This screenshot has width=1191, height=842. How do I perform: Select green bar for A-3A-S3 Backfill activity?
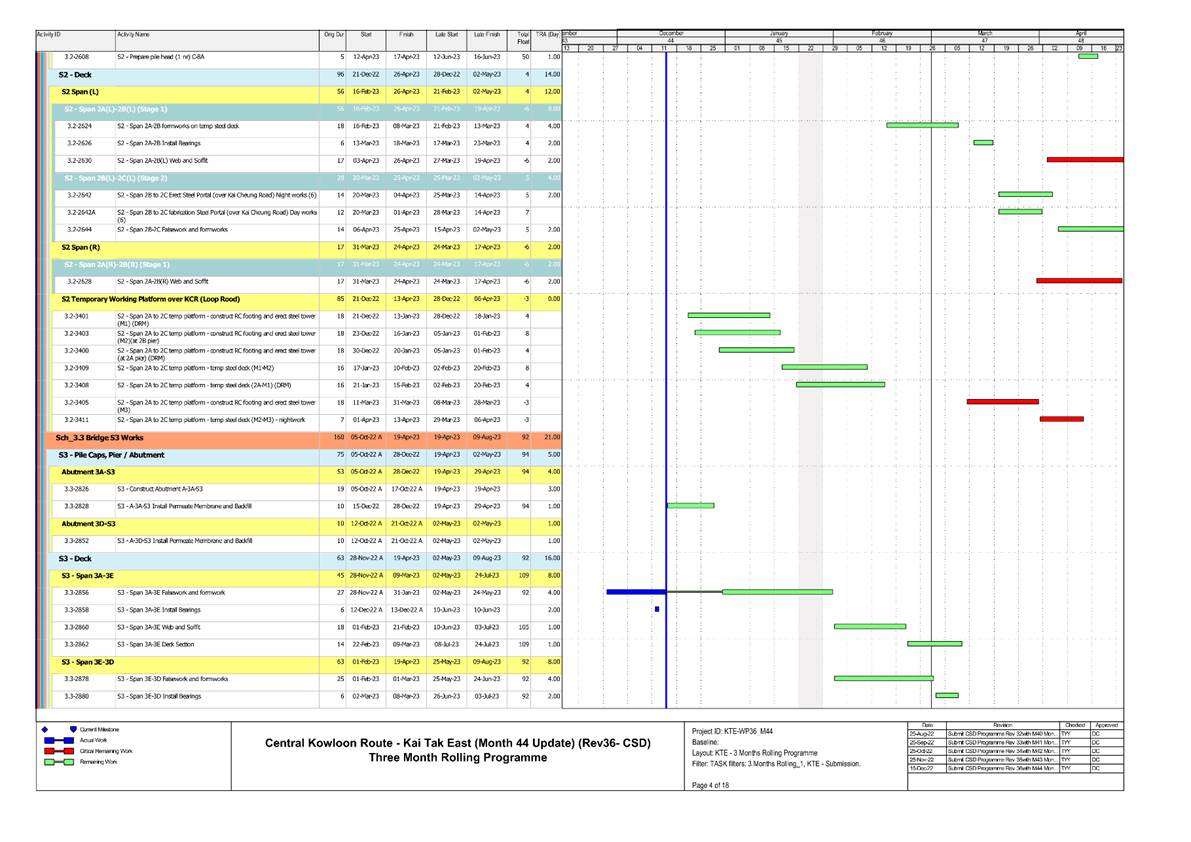[x=690, y=506]
